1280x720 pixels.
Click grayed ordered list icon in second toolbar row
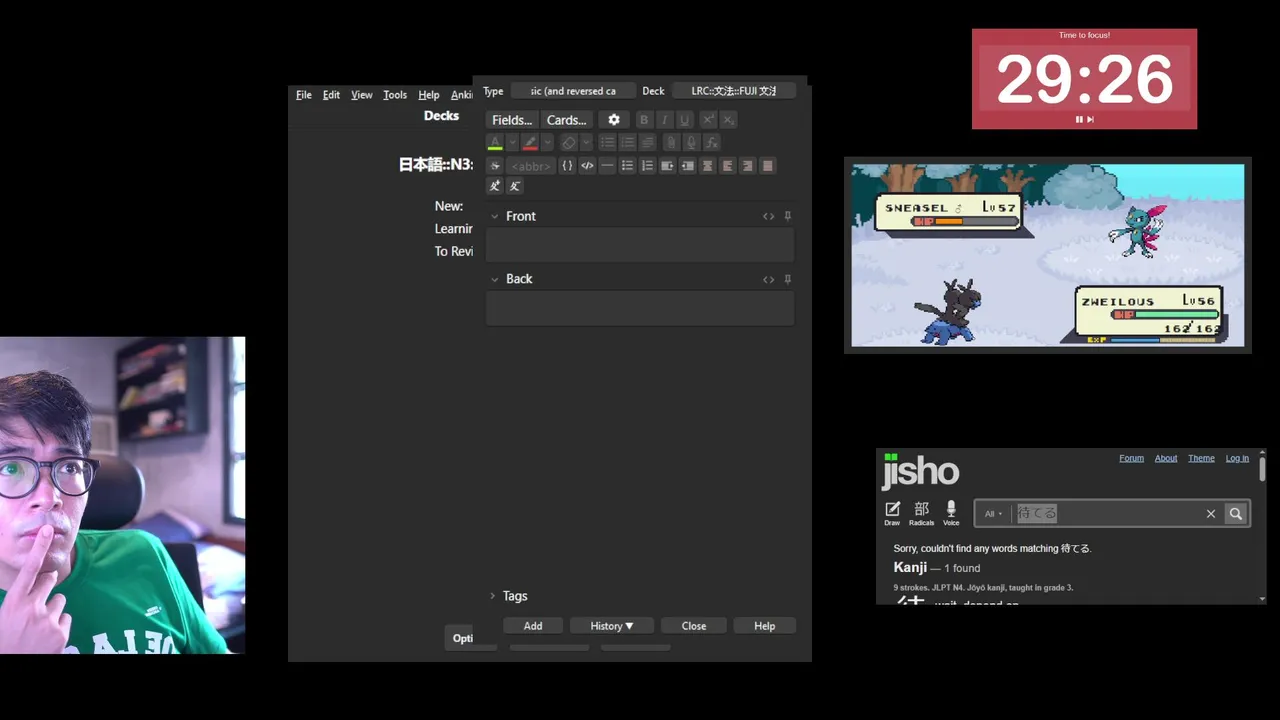tap(627, 143)
